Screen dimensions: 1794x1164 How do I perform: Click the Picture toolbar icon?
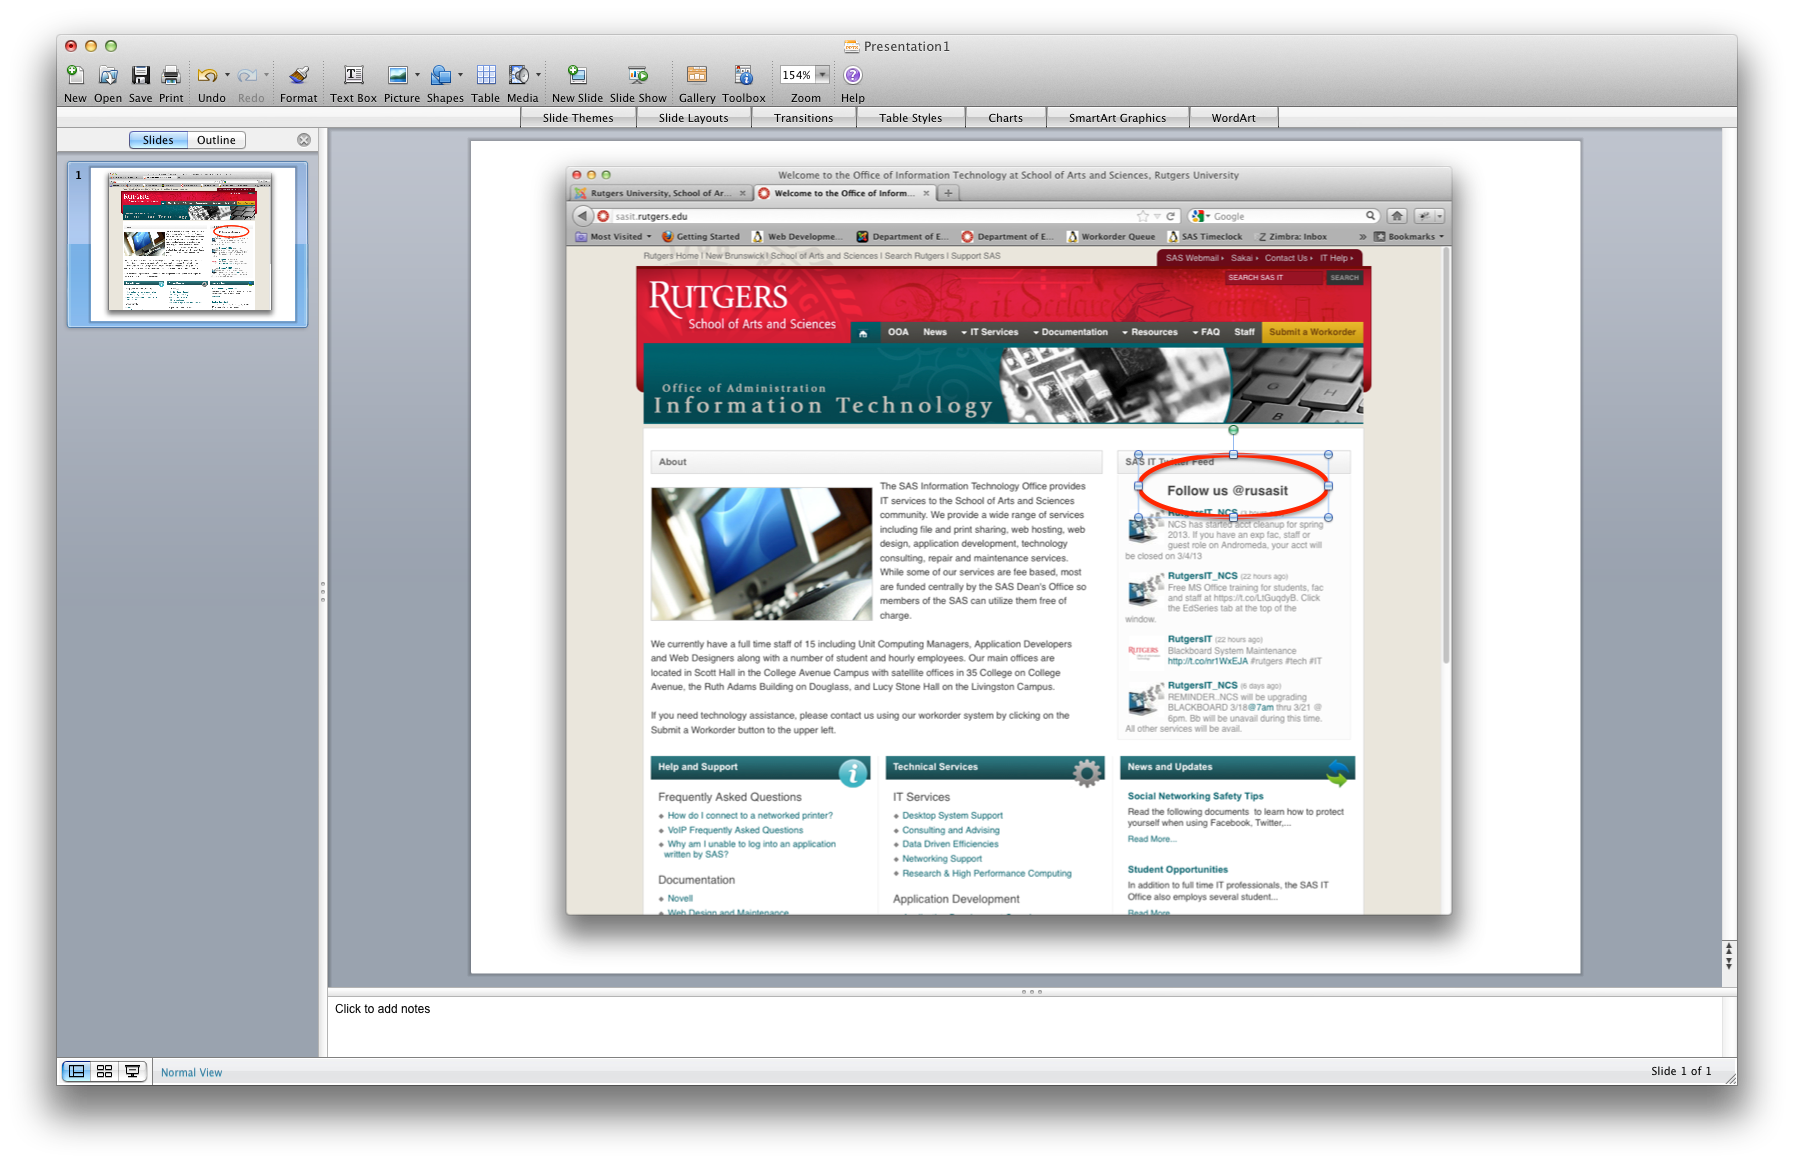pos(397,75)
